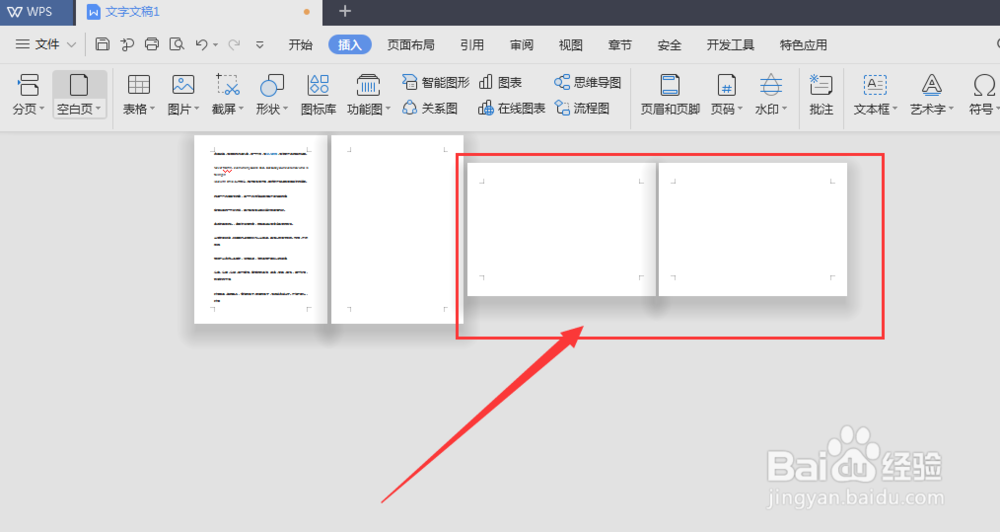
Task: Switch to the 章节 Chapter tab
Action: [619, 45]
